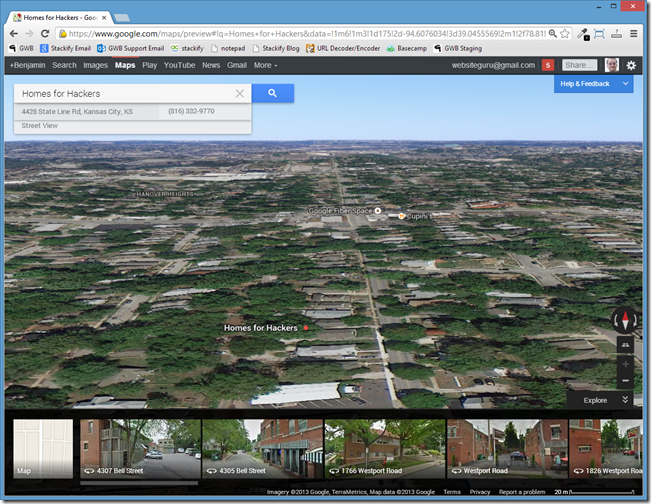Click the download tray extension icon
This screenshot has width=651, height=504.
[x=617, y=34]
